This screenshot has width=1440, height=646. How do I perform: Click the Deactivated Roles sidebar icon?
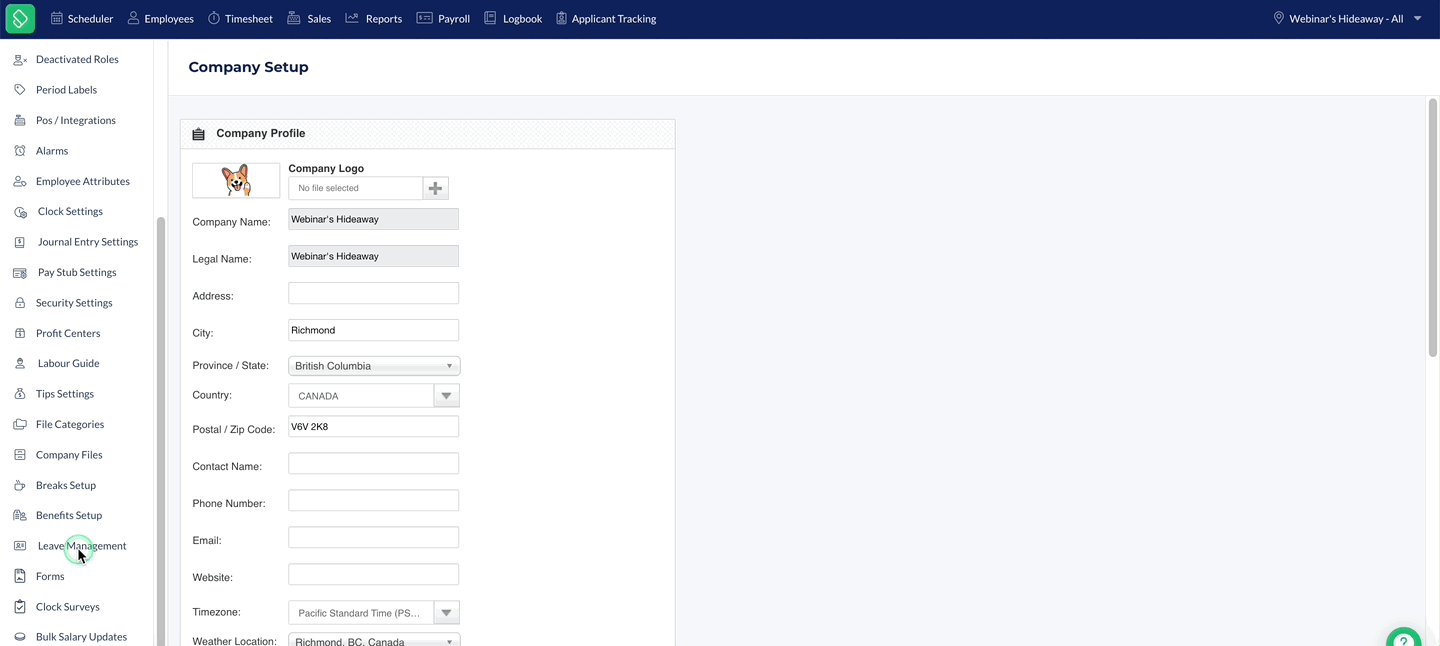(x=20, y=60)
